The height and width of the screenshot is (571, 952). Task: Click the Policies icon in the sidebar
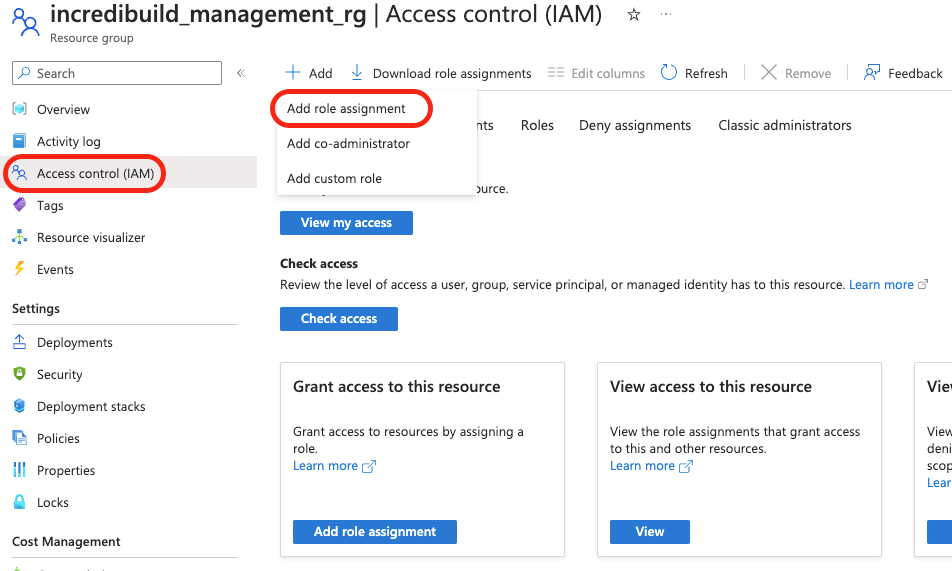click(19, 438)
